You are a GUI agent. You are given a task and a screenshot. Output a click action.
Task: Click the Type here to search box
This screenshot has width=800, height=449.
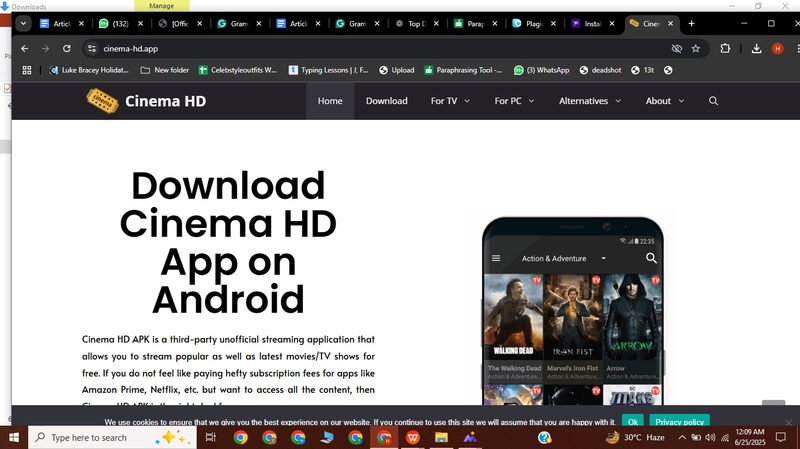pyautogui.click(x=112, y=438)
